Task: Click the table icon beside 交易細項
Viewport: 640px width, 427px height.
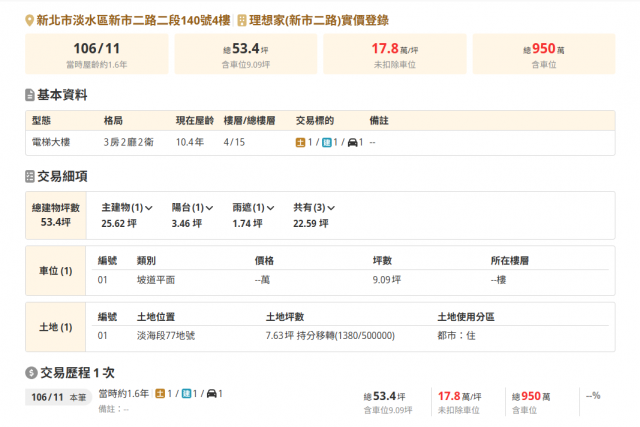Action: pos(30,176)
